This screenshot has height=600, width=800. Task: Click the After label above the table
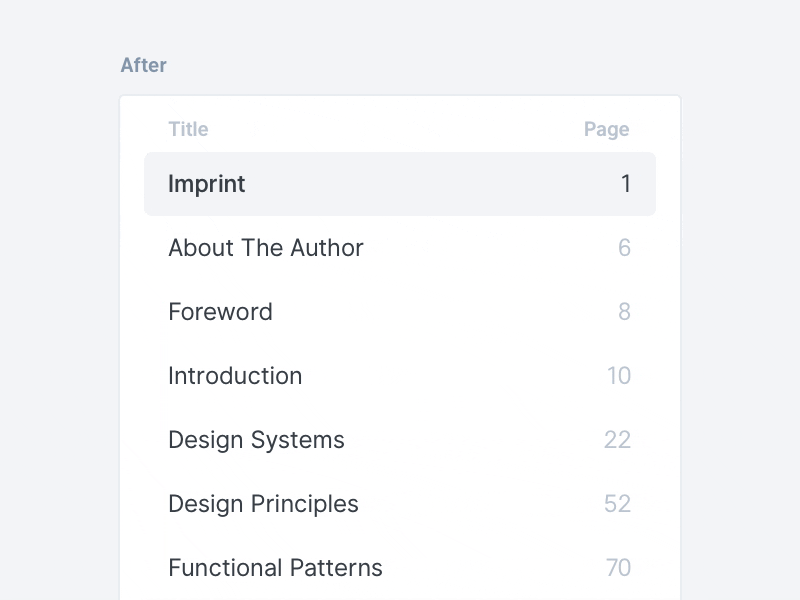[144, 65]
